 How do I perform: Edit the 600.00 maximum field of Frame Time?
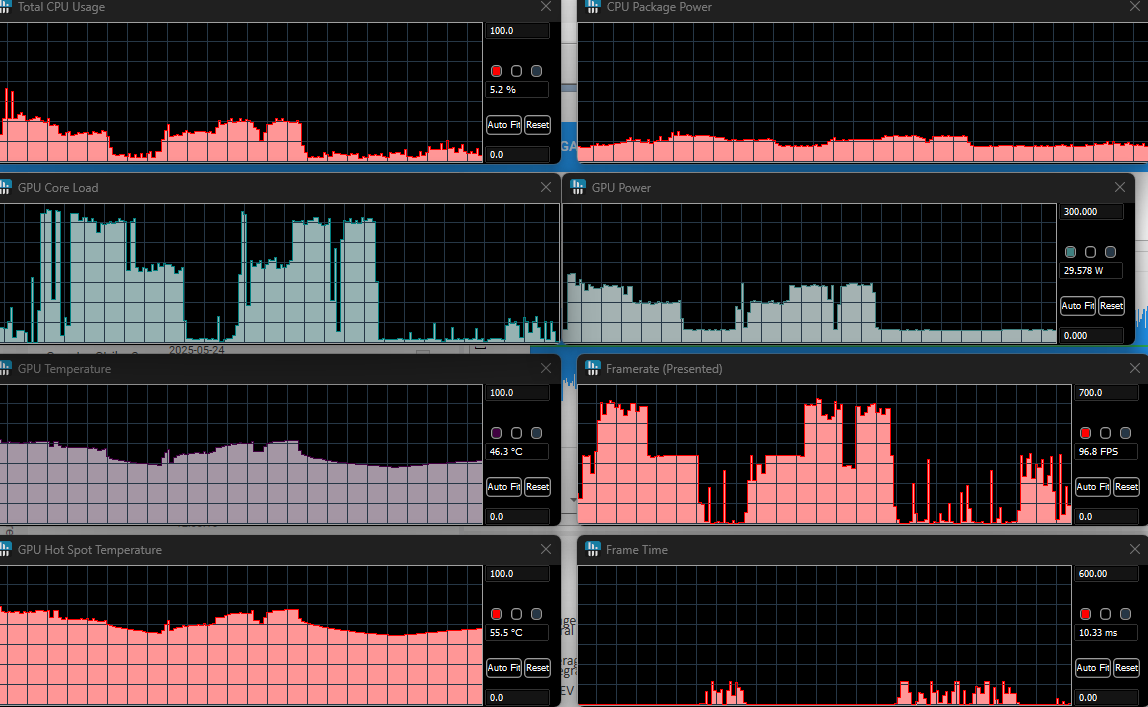pos(1107,574)
